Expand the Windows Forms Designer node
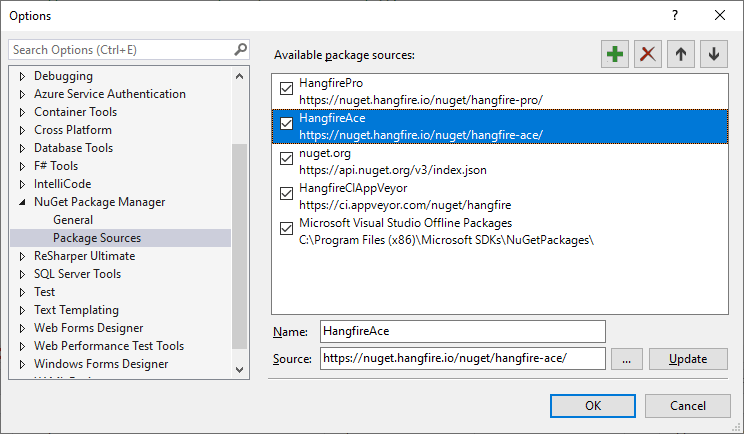744x434 pixels. click(x=22, y=364)
